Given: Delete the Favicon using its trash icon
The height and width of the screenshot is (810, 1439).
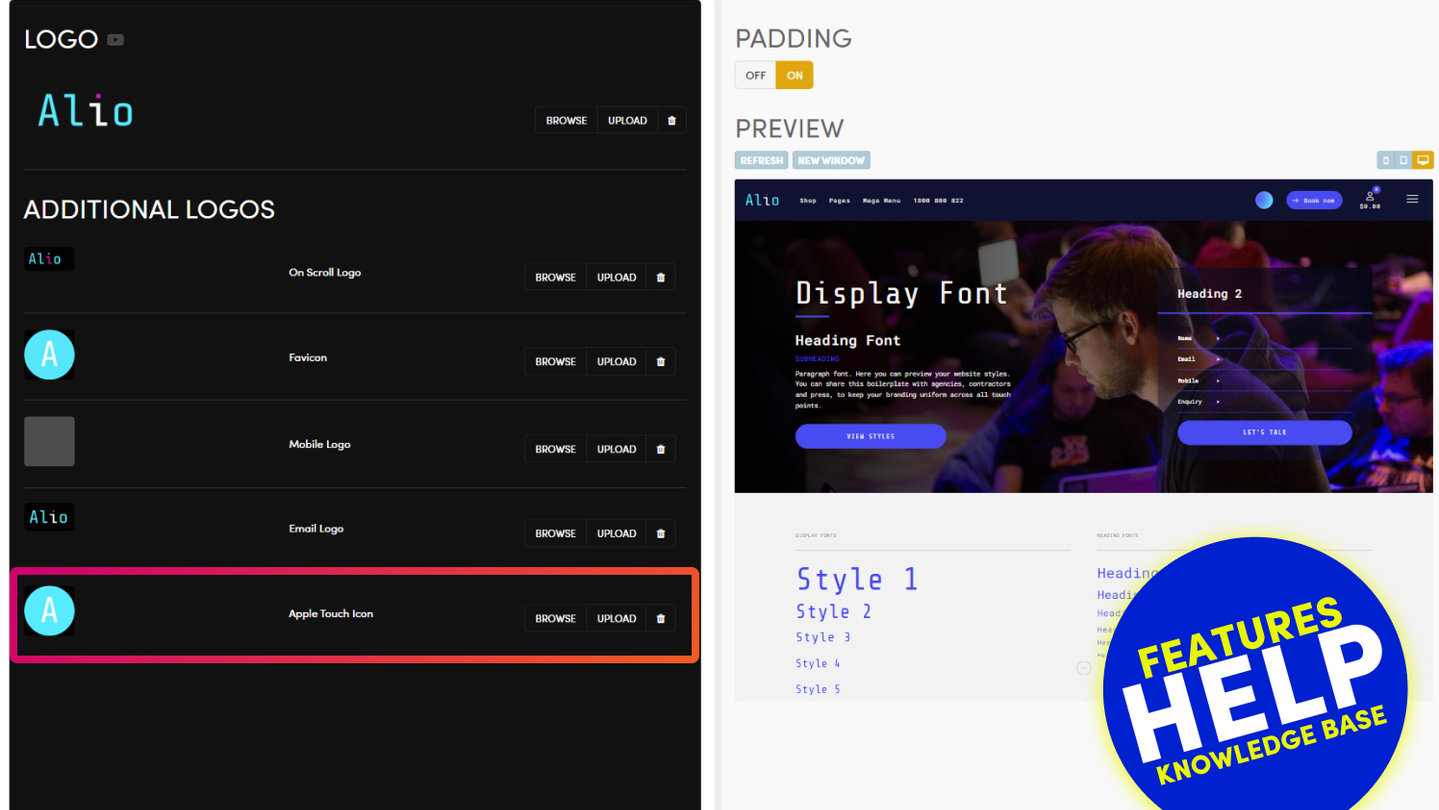Looking at the screenshot, I should point(660,362).
